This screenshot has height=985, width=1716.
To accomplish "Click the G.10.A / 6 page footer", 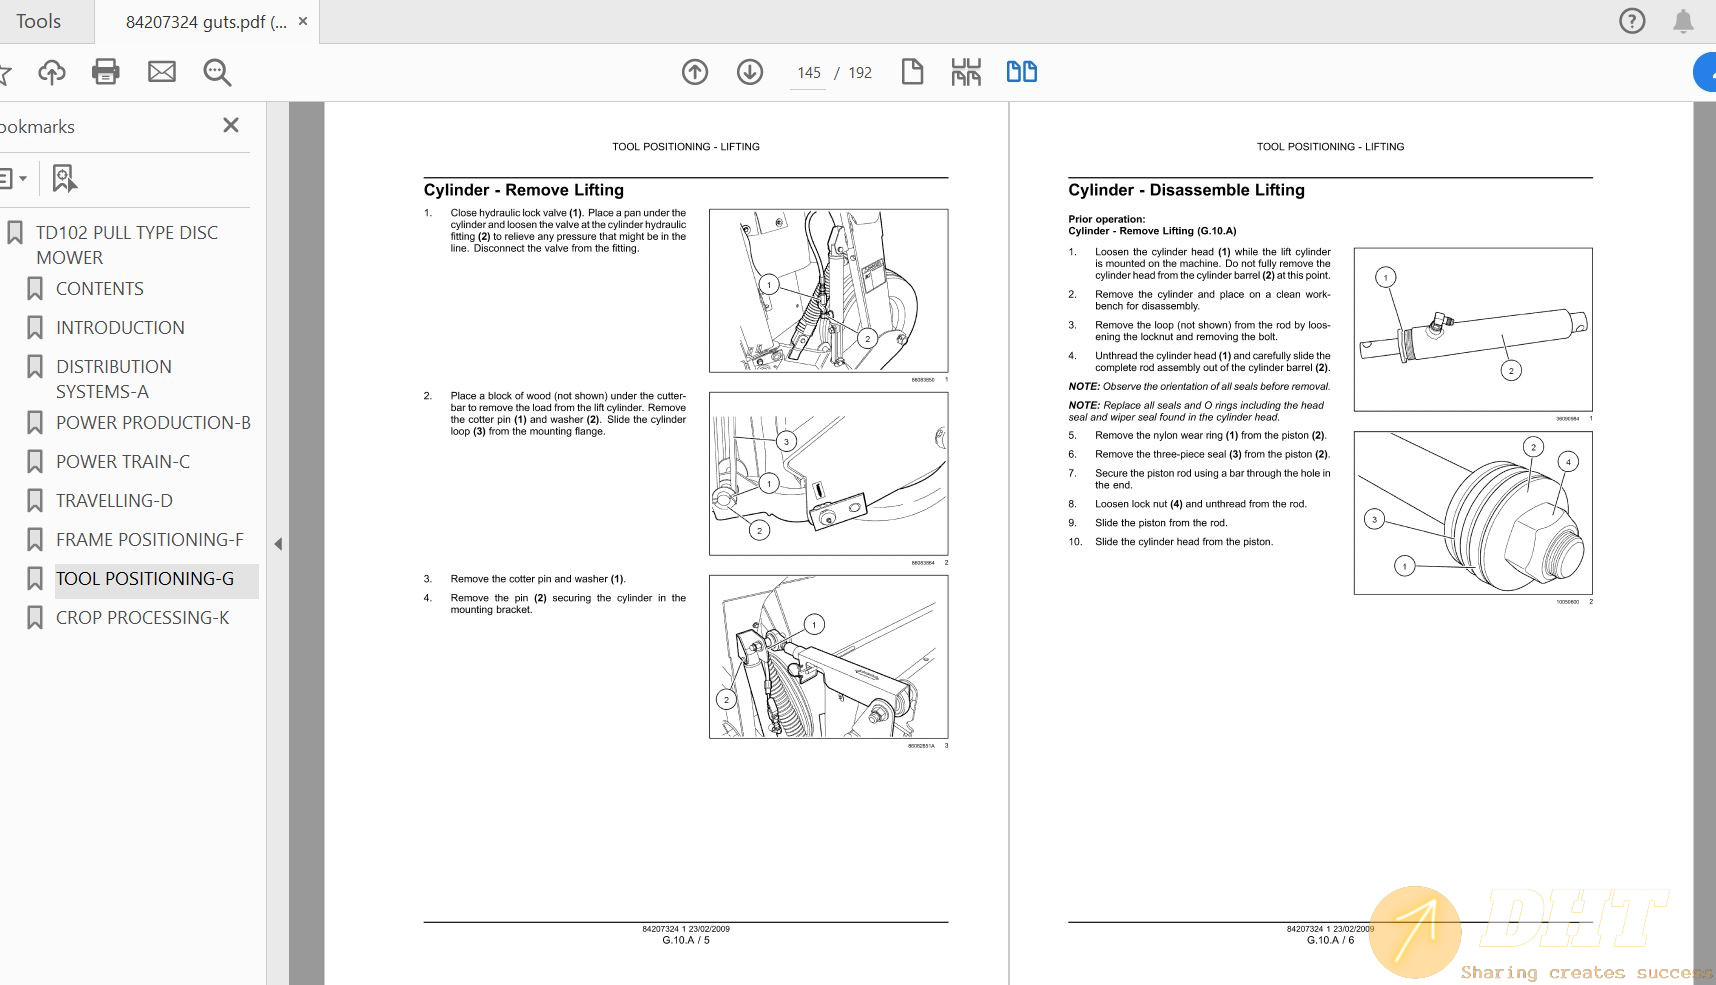I will pos(1330,940).
